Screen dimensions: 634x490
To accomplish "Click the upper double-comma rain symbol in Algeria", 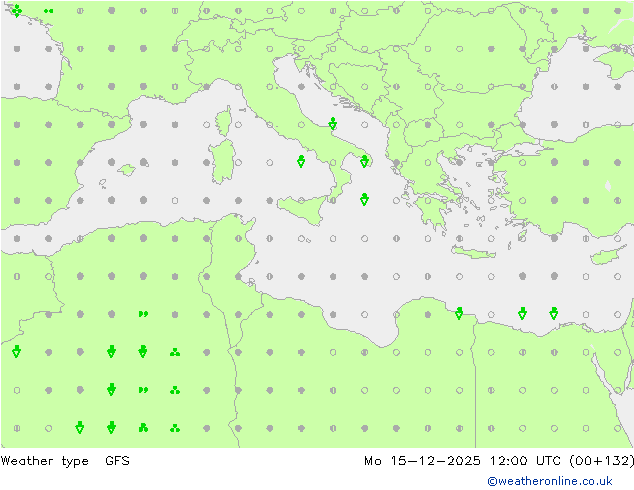I will [143, 314].
